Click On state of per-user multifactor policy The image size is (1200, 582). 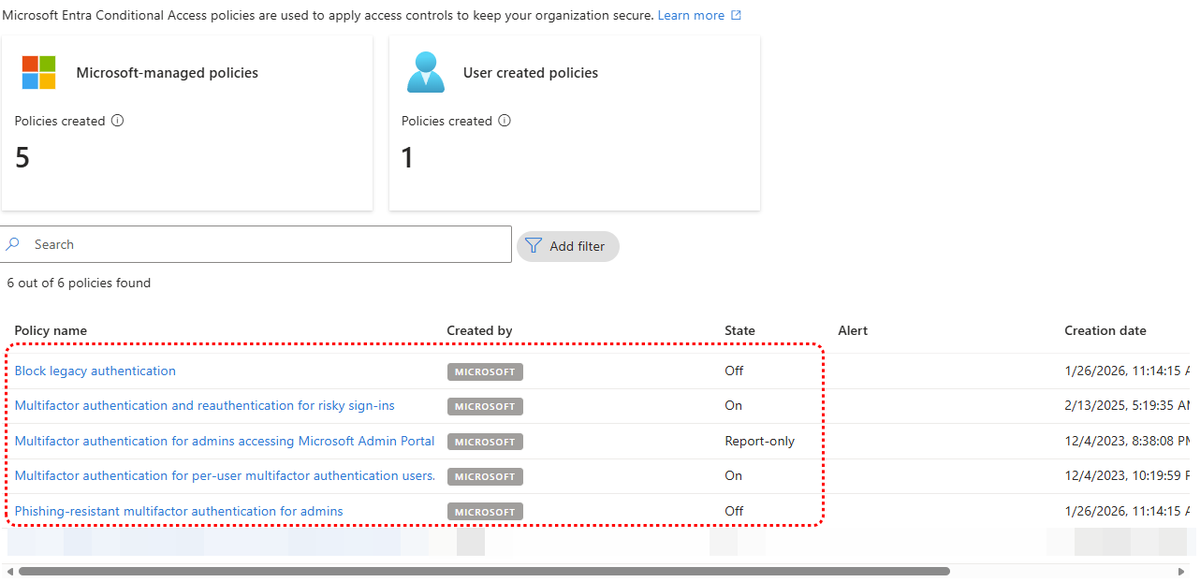[x=733, y=476]
